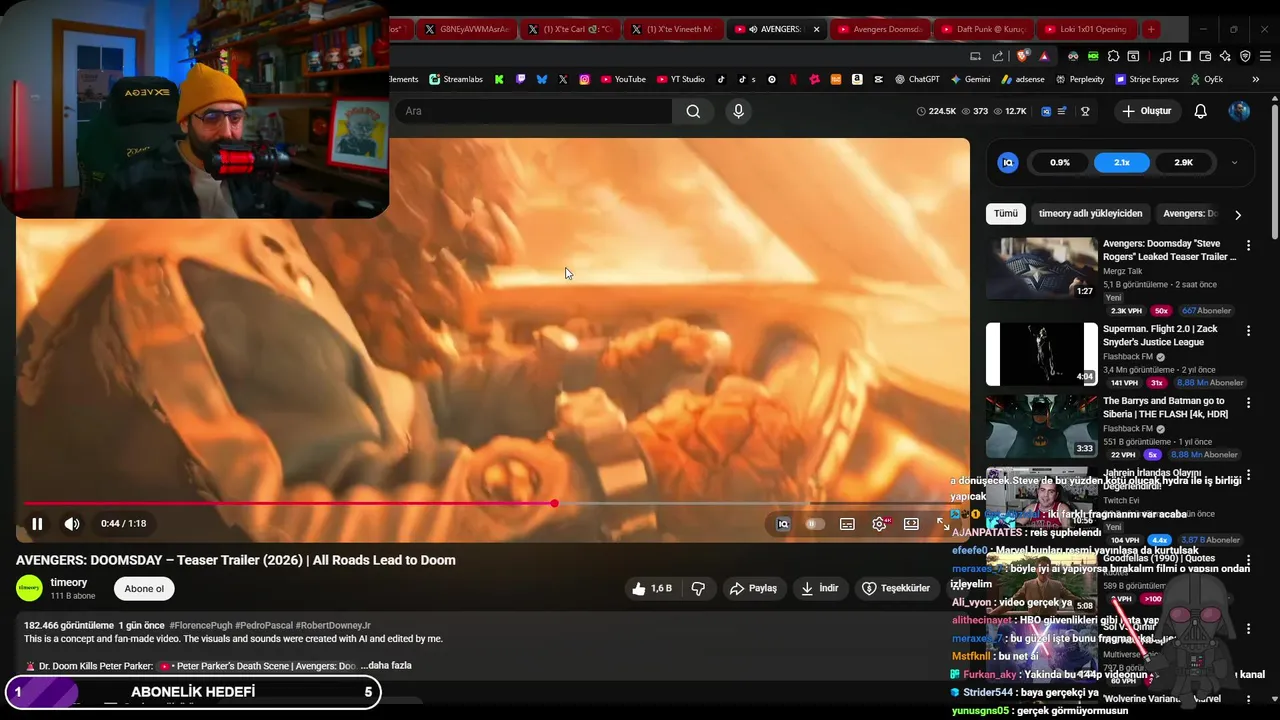Image resolution: width=1280 pixels, height=720 pixels.
Task: Open the Stripe Express bookmark
Action: pyautogui.click(x=1146, y=79)
